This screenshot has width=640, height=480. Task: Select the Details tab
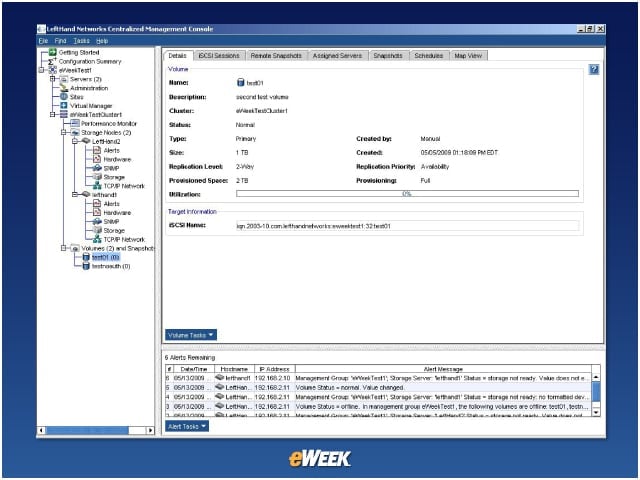click(177, 56)
